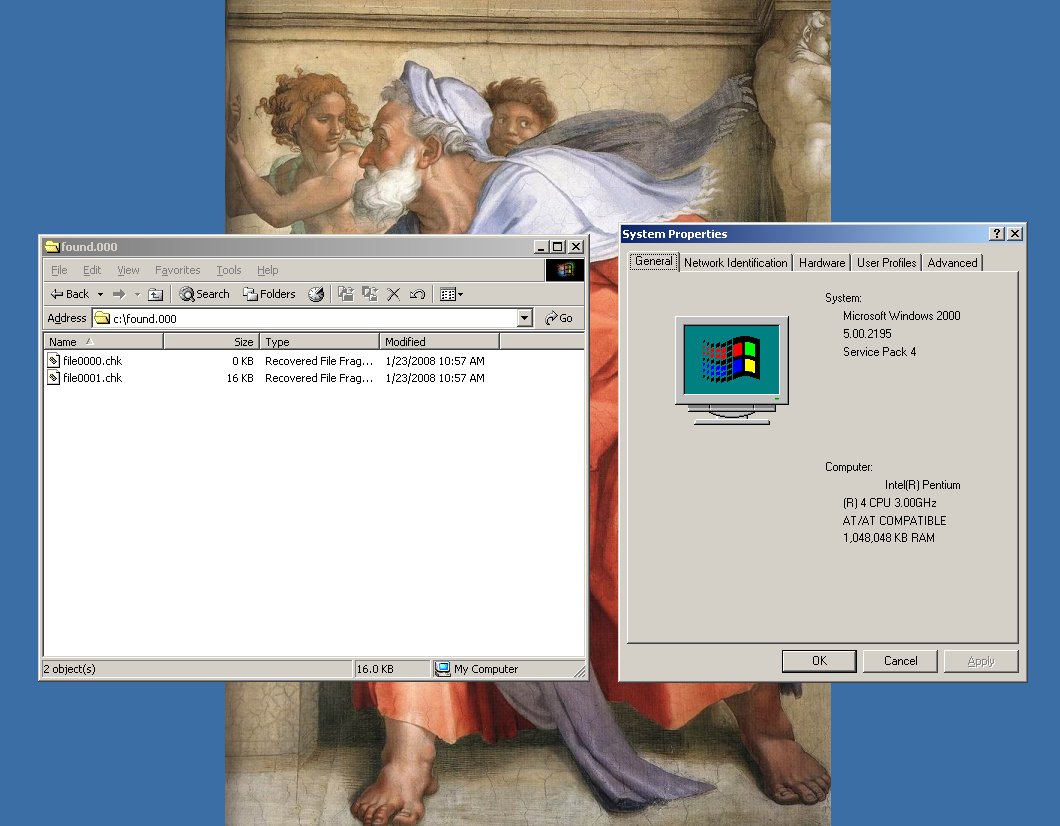The image size is (1060, 826).
Task: Click the Delete X toolbar icon
Action: pos(394,294)
